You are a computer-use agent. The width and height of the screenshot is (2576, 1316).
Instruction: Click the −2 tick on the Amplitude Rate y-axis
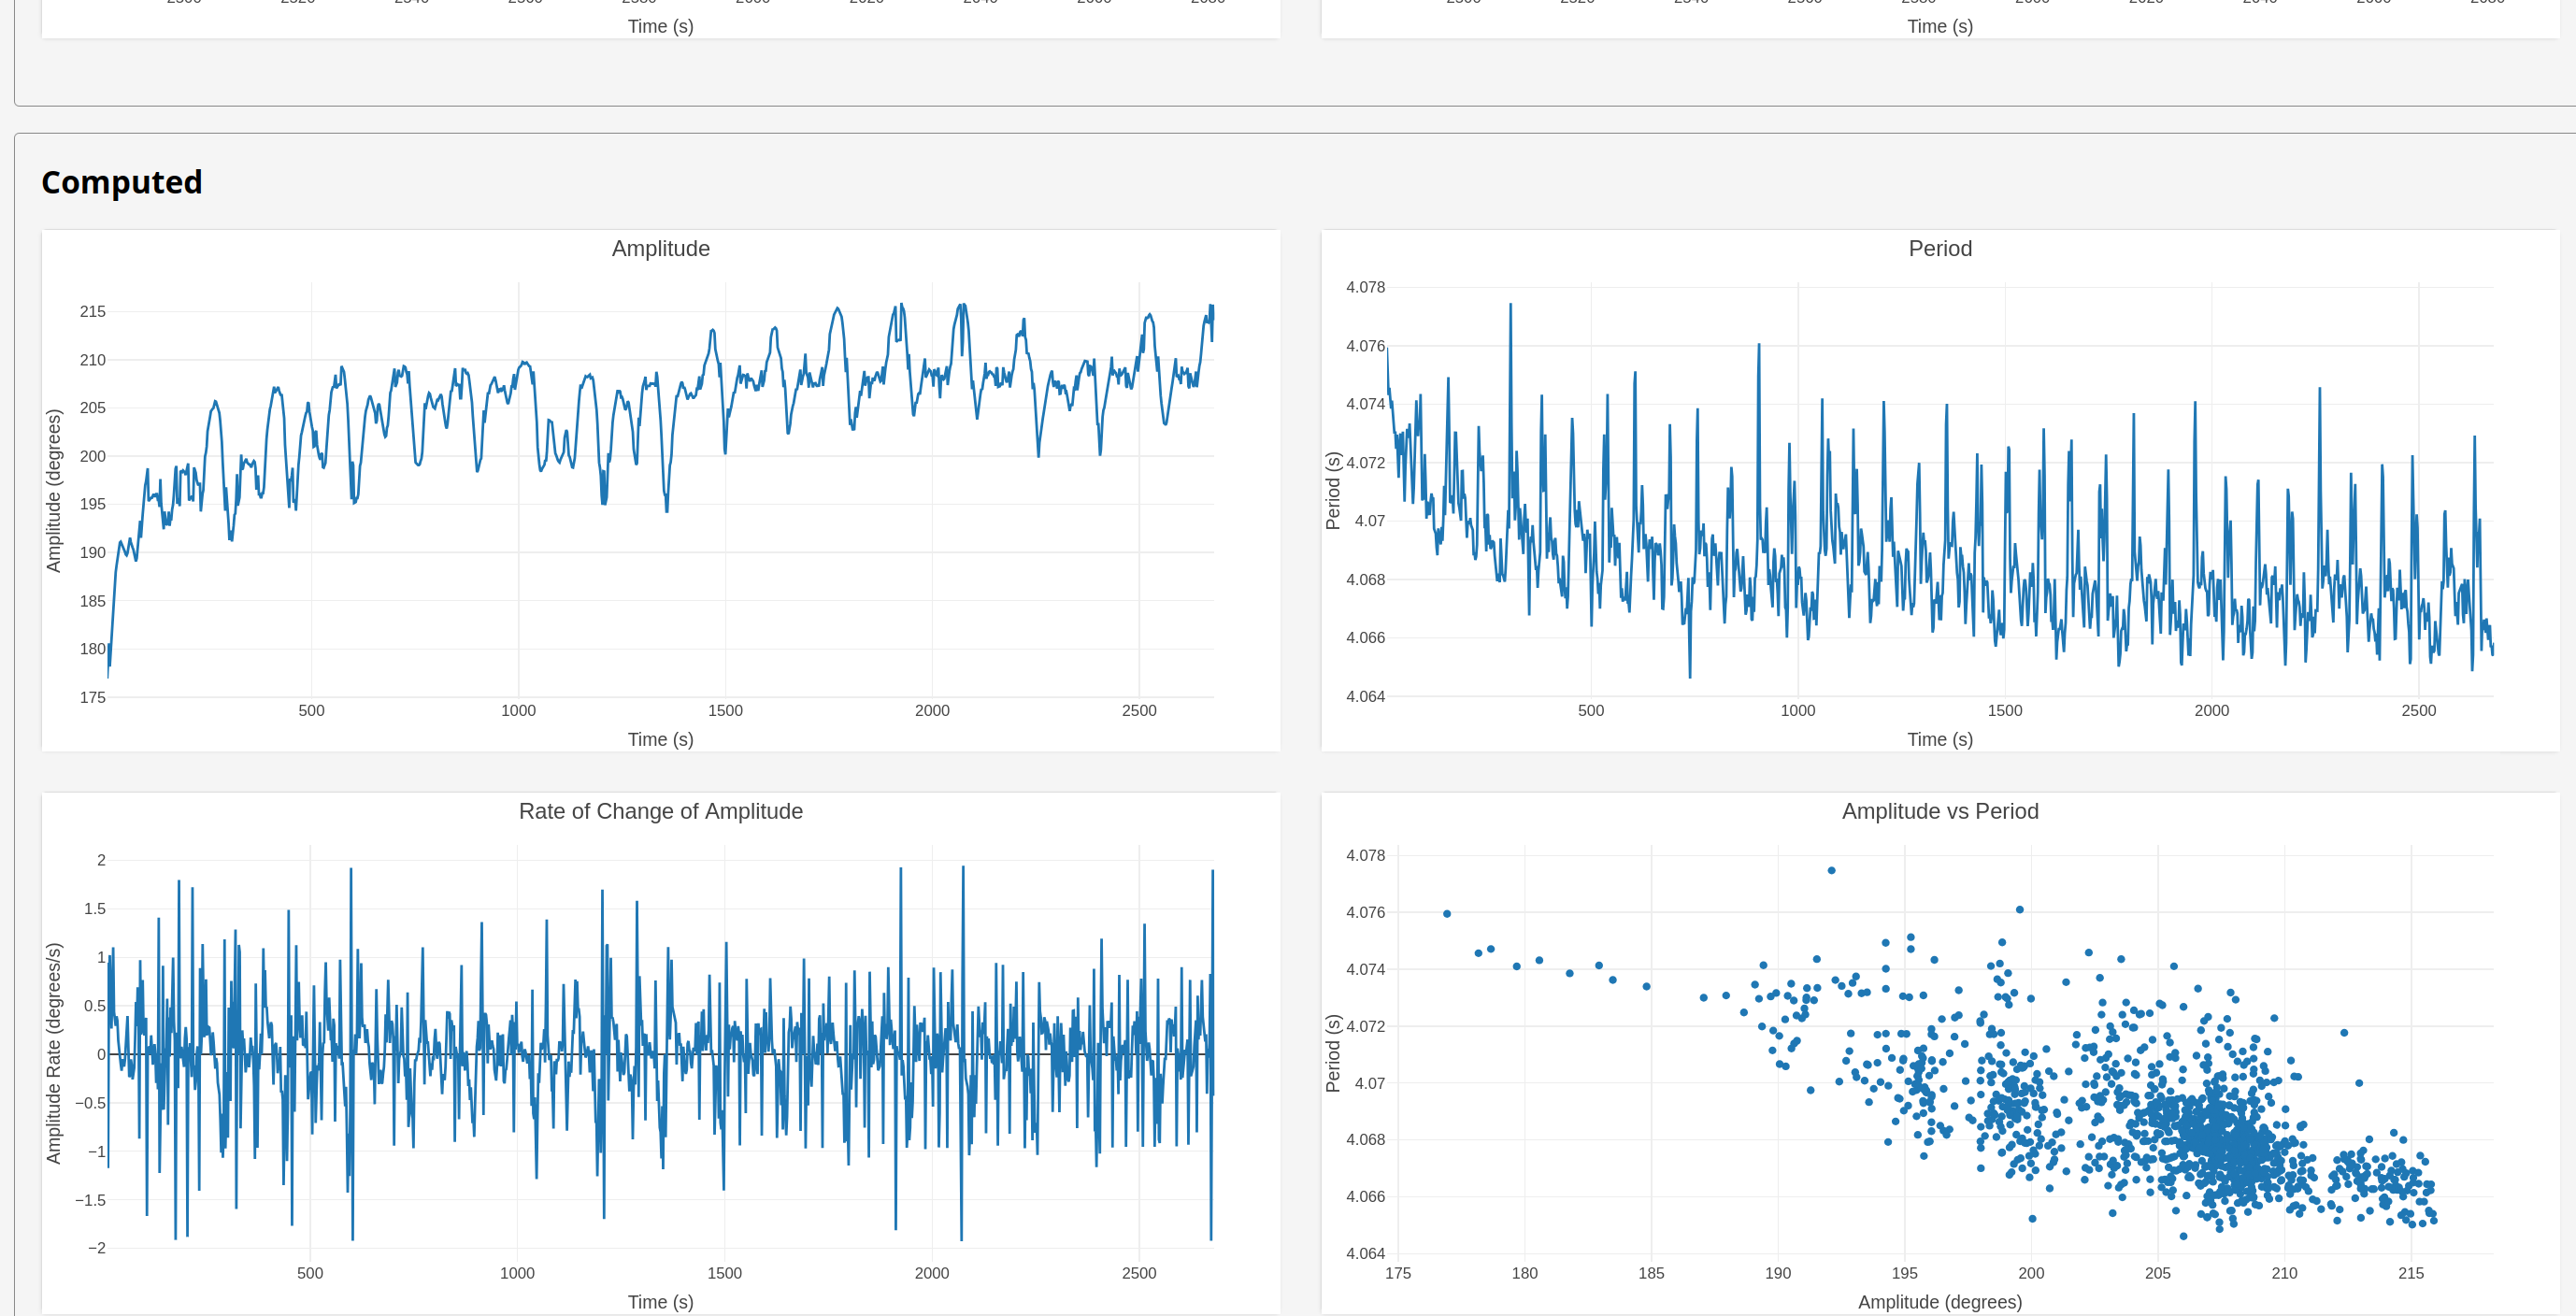click(x=96, y=1247)
